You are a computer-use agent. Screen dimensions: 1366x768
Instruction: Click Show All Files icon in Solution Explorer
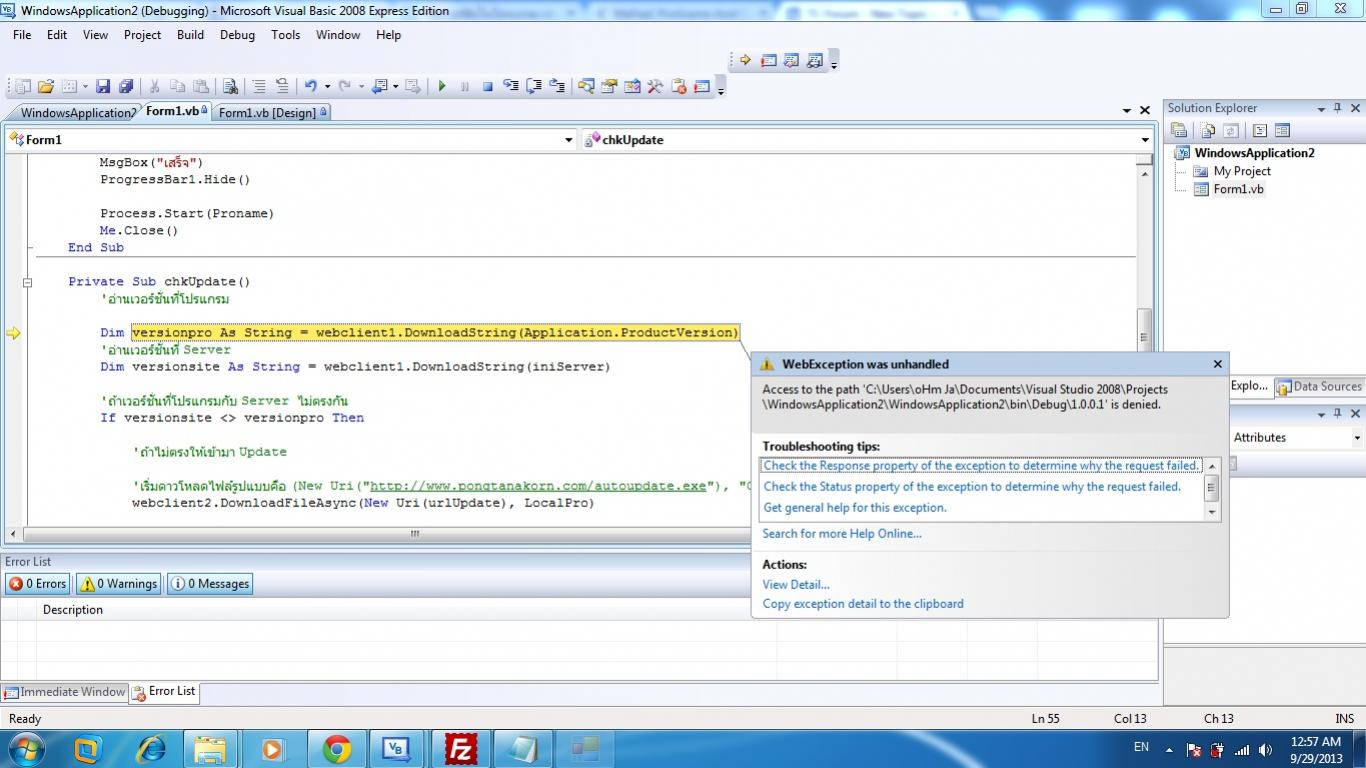pos(1208,130)
